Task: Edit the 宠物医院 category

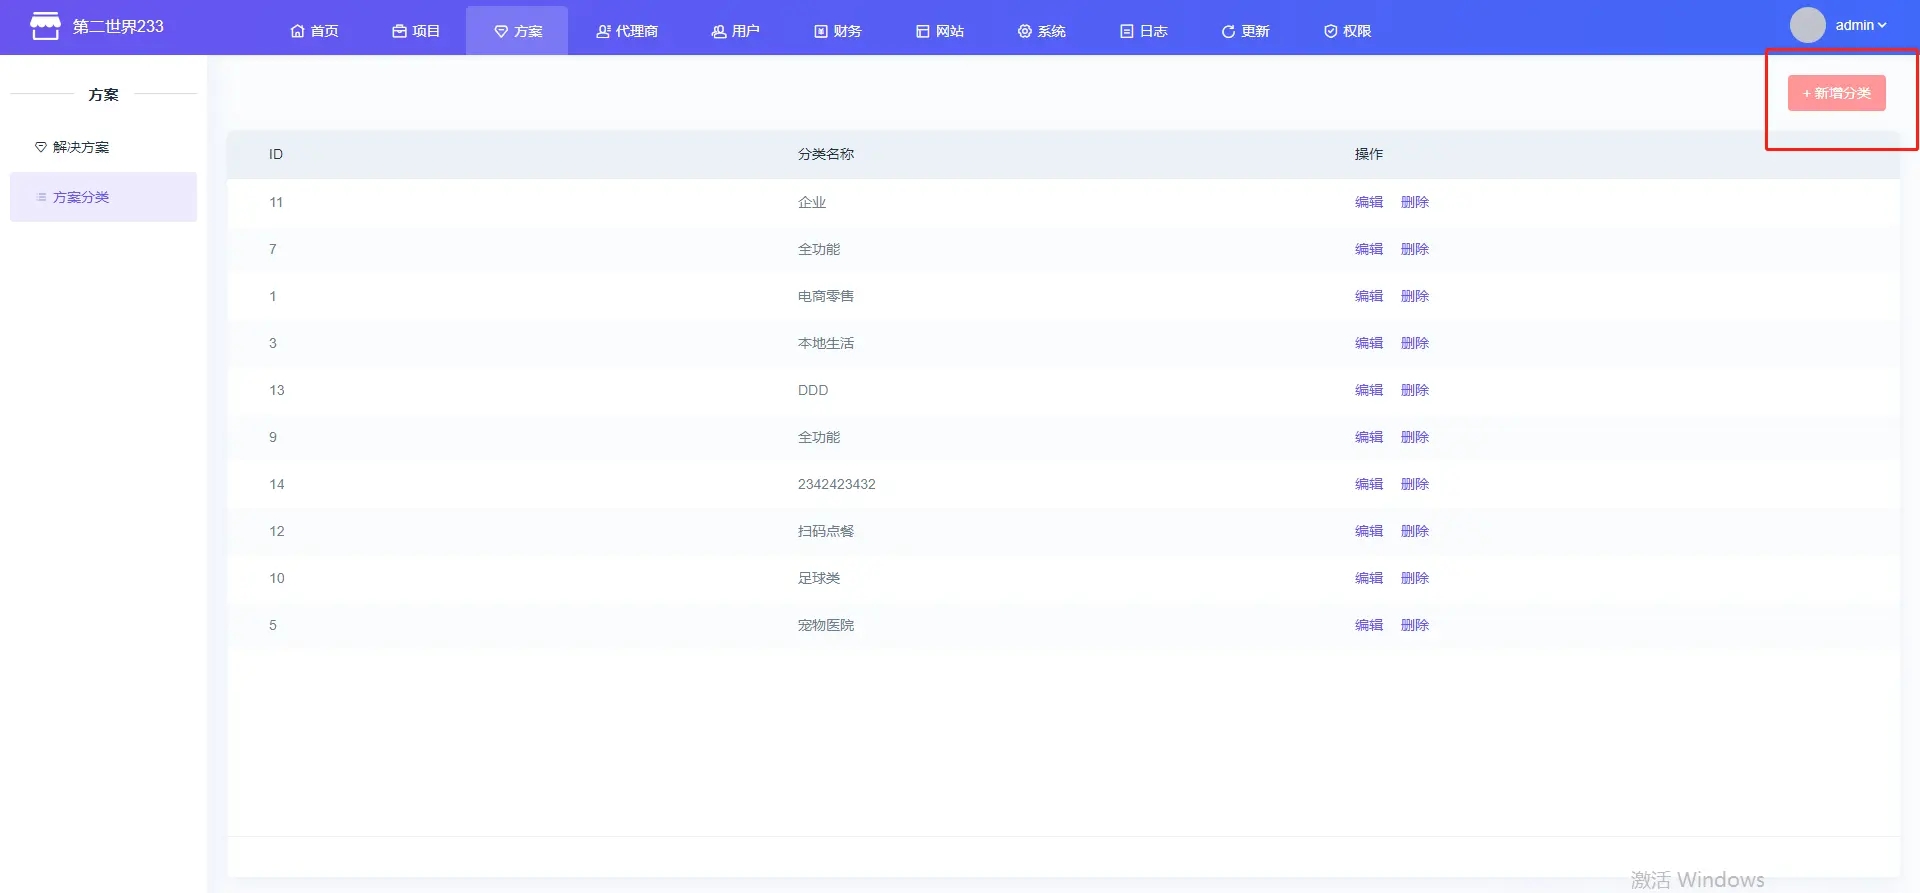Action: click(1368, 625)
